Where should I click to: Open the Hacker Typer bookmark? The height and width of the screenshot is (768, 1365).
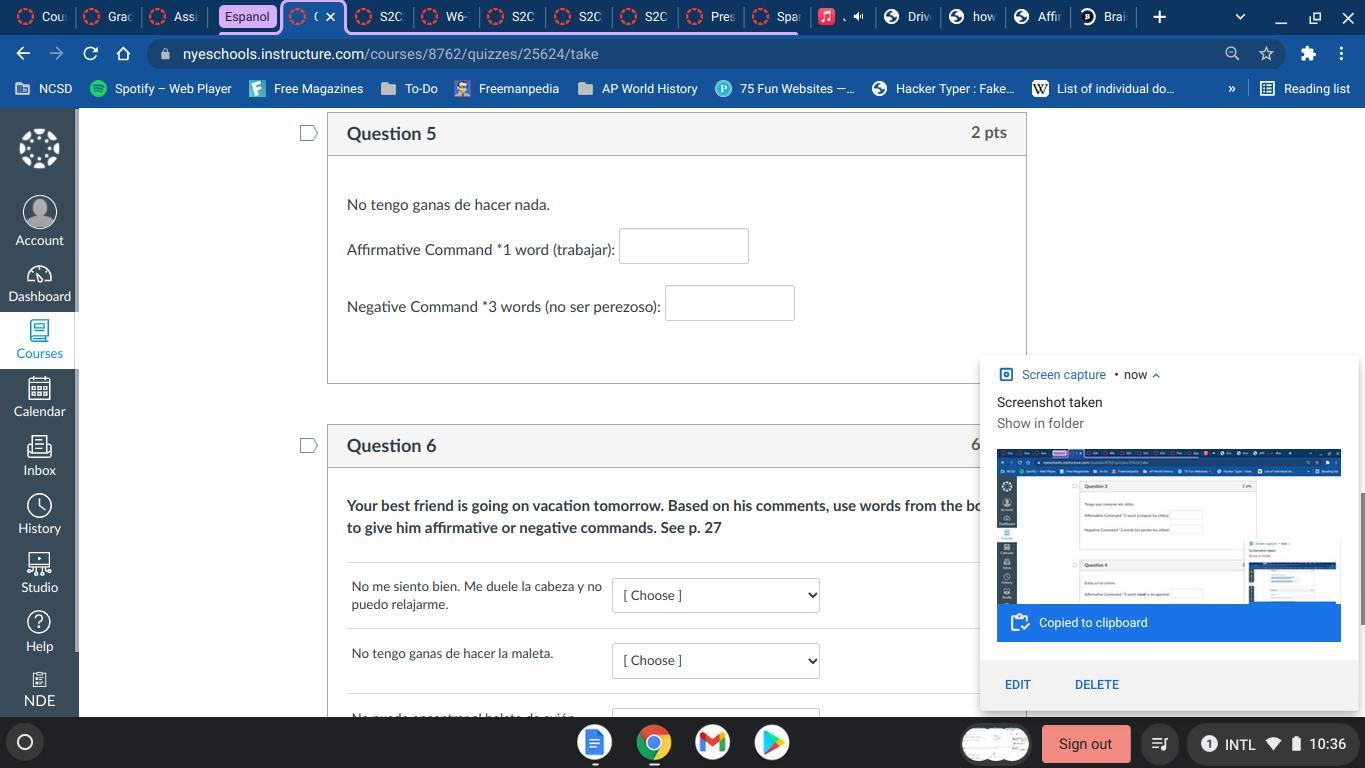tap(943, 89)
